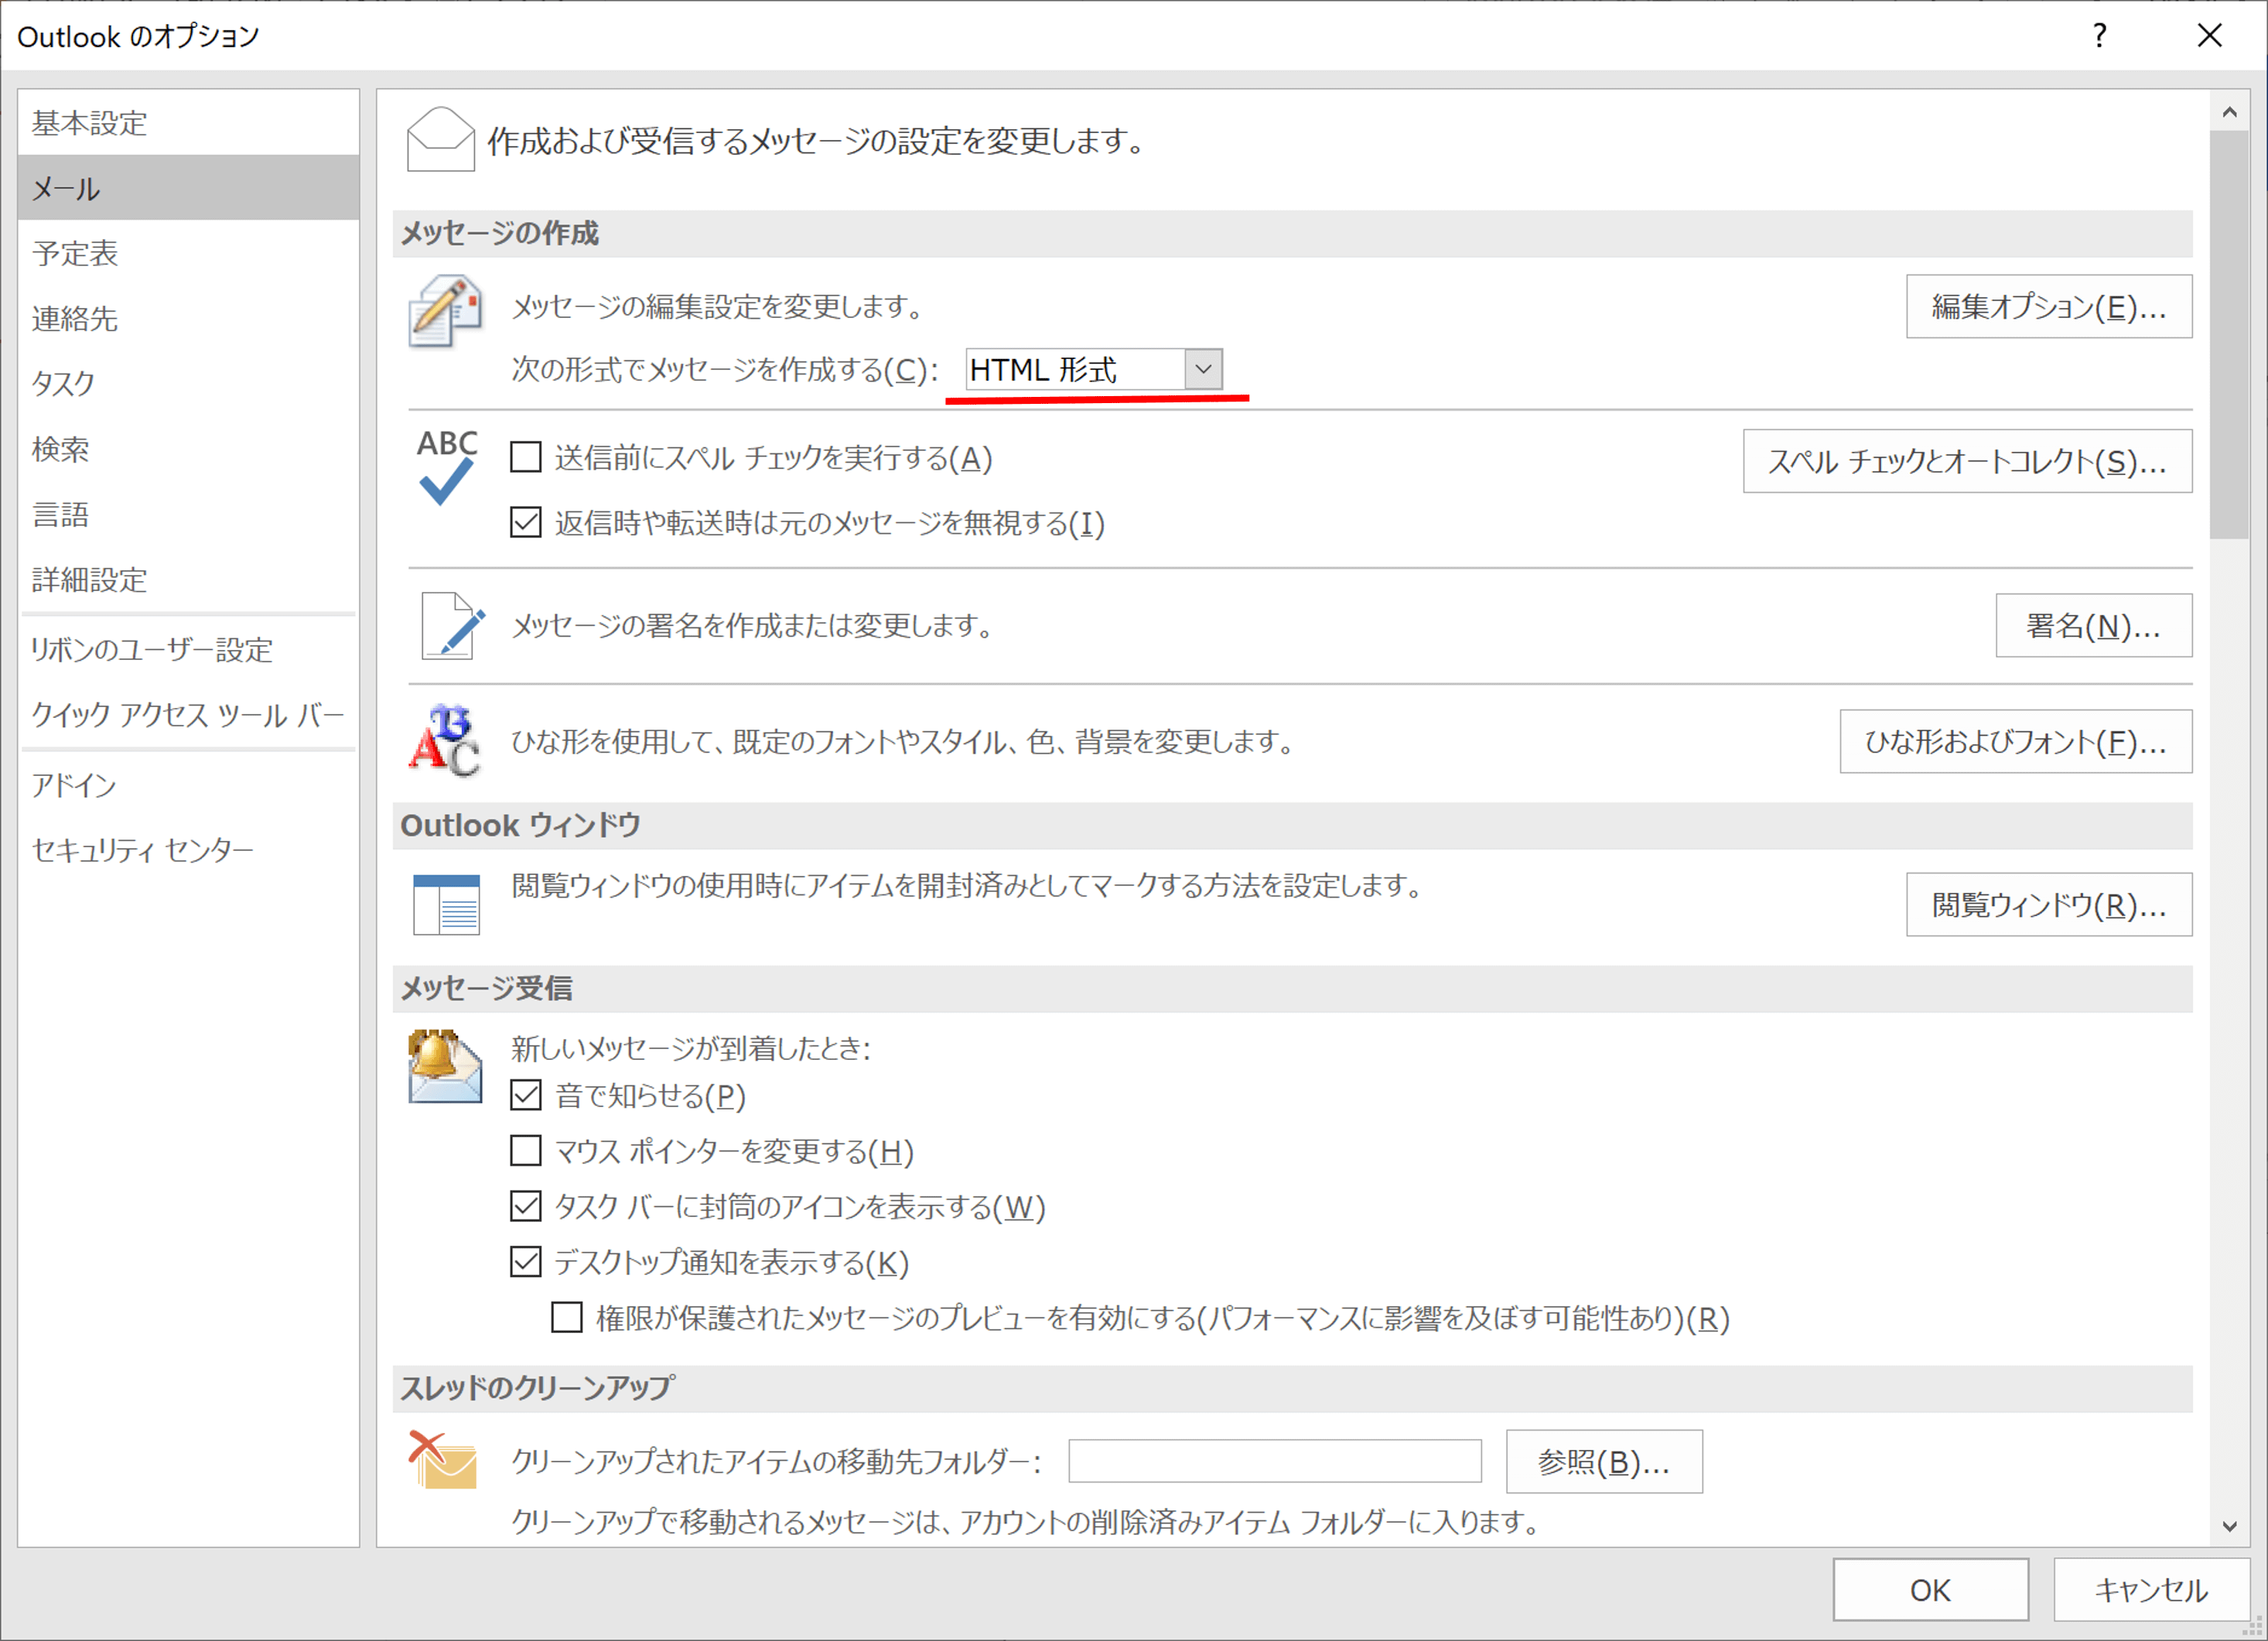Click the conversation cleanup envelope icon
This screenshot has height=1641, width=2268.
[444, 1461]
